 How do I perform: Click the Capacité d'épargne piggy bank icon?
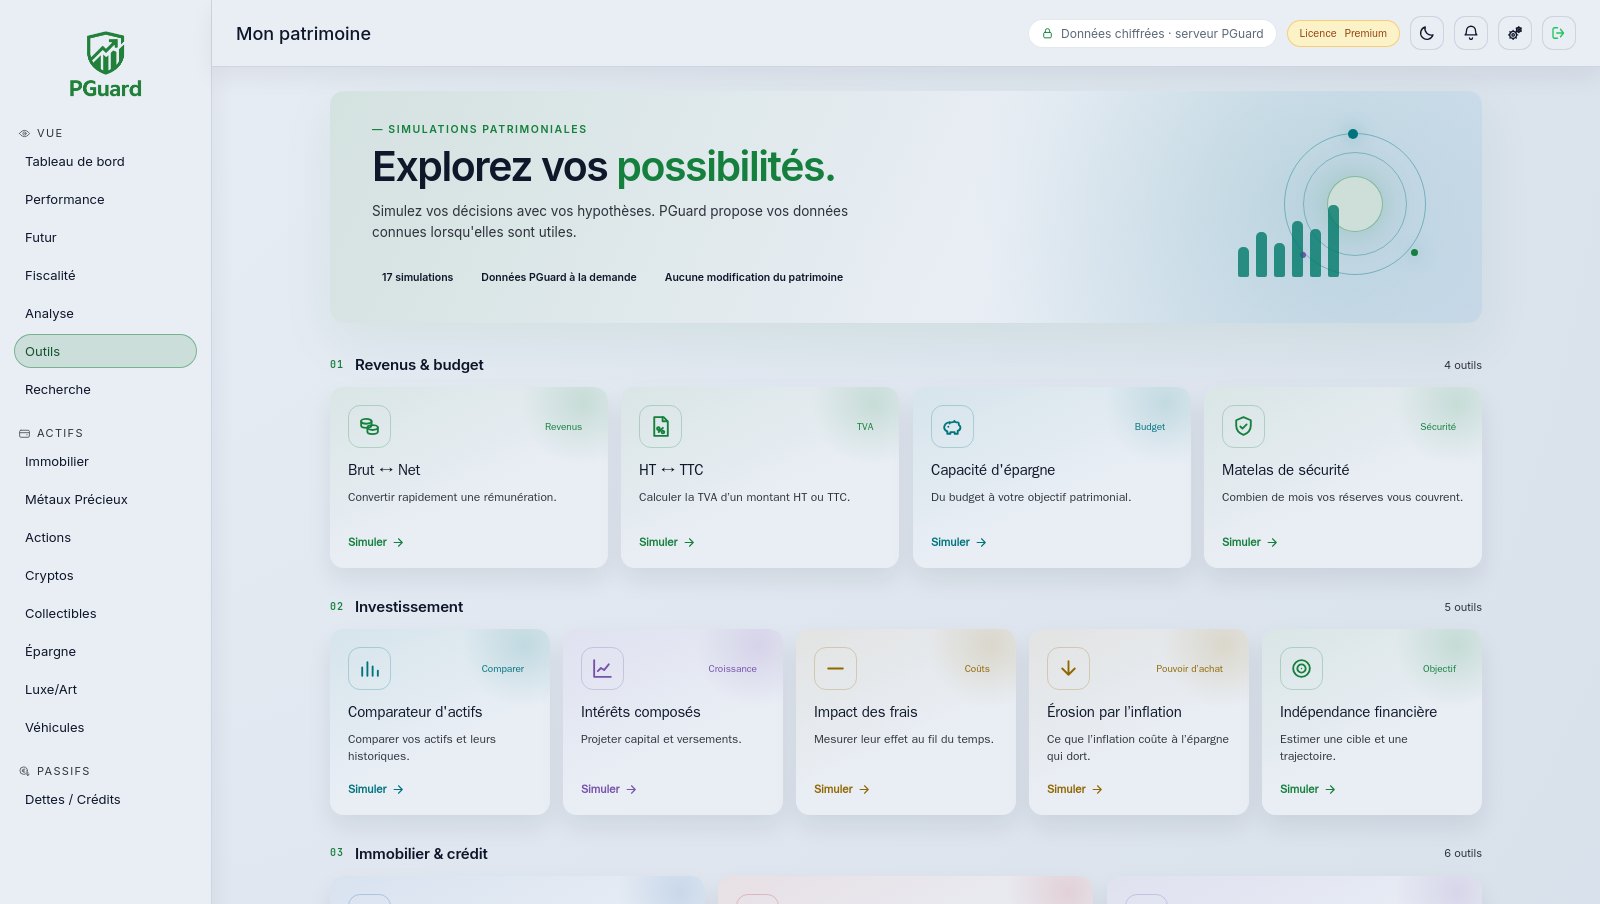(952, 427)
